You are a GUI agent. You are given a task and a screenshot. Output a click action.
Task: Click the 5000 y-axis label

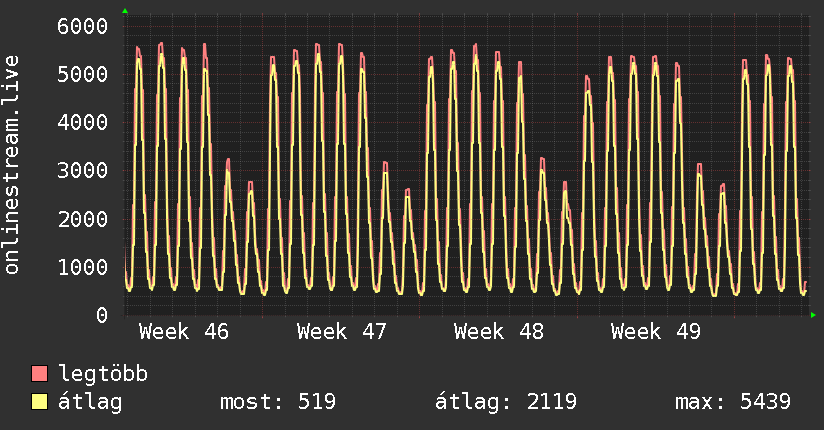point(81,74)
